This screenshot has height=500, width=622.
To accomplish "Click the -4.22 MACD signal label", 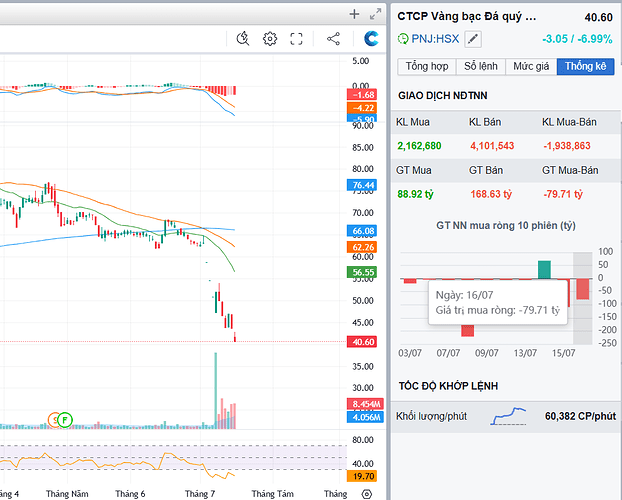I will [x=362, y=108].
